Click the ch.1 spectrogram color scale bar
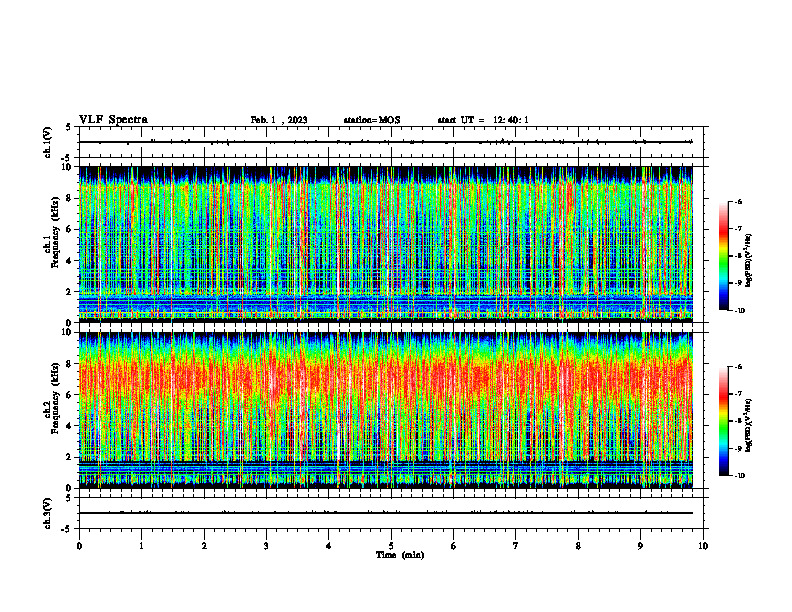The image size is (792, 612). [723, 256]
